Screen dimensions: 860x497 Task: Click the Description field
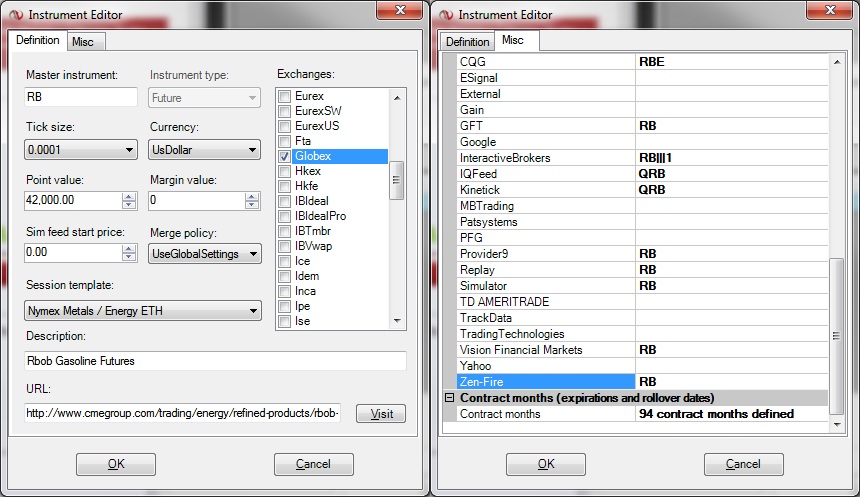click(215, 361)
